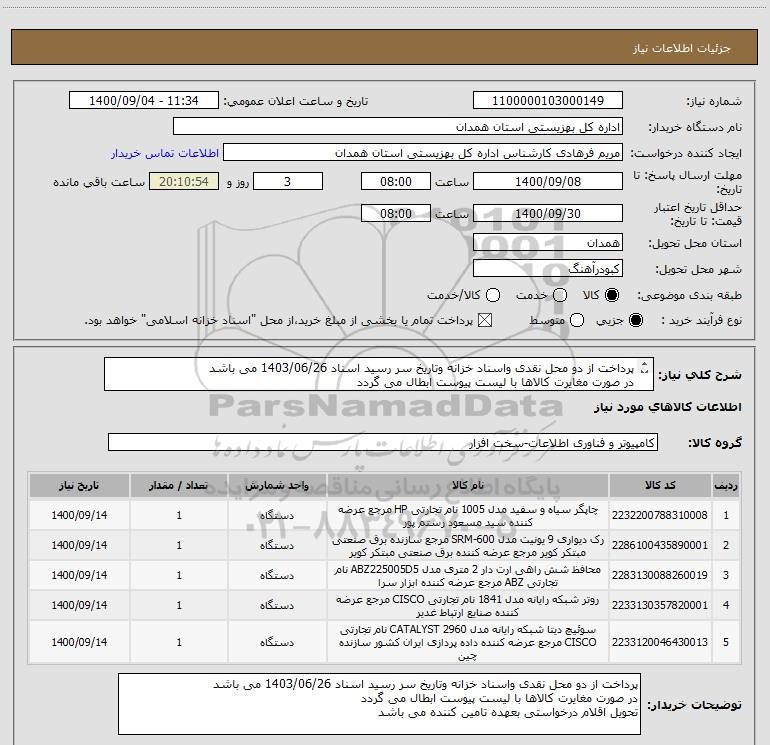
Task: Click the scroll arrows of the description box
Action: (645, 367)
